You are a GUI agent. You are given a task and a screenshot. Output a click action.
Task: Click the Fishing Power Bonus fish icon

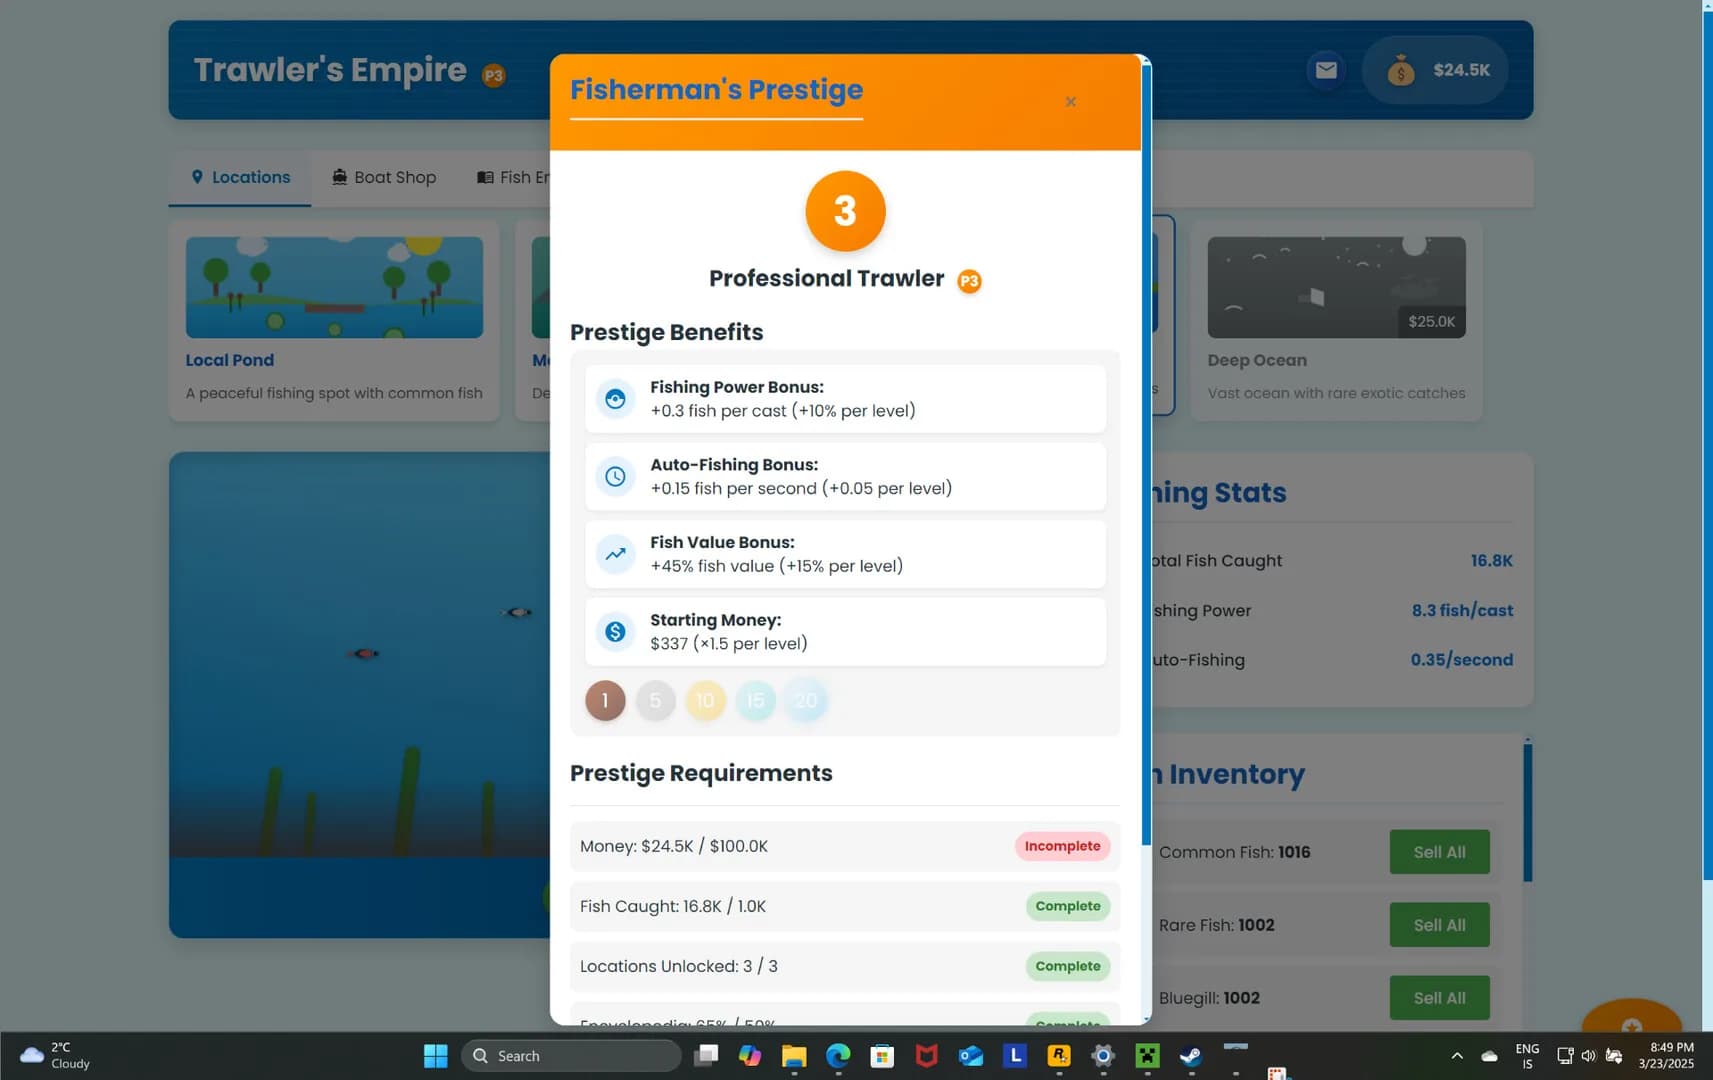(x=616, y=398)
